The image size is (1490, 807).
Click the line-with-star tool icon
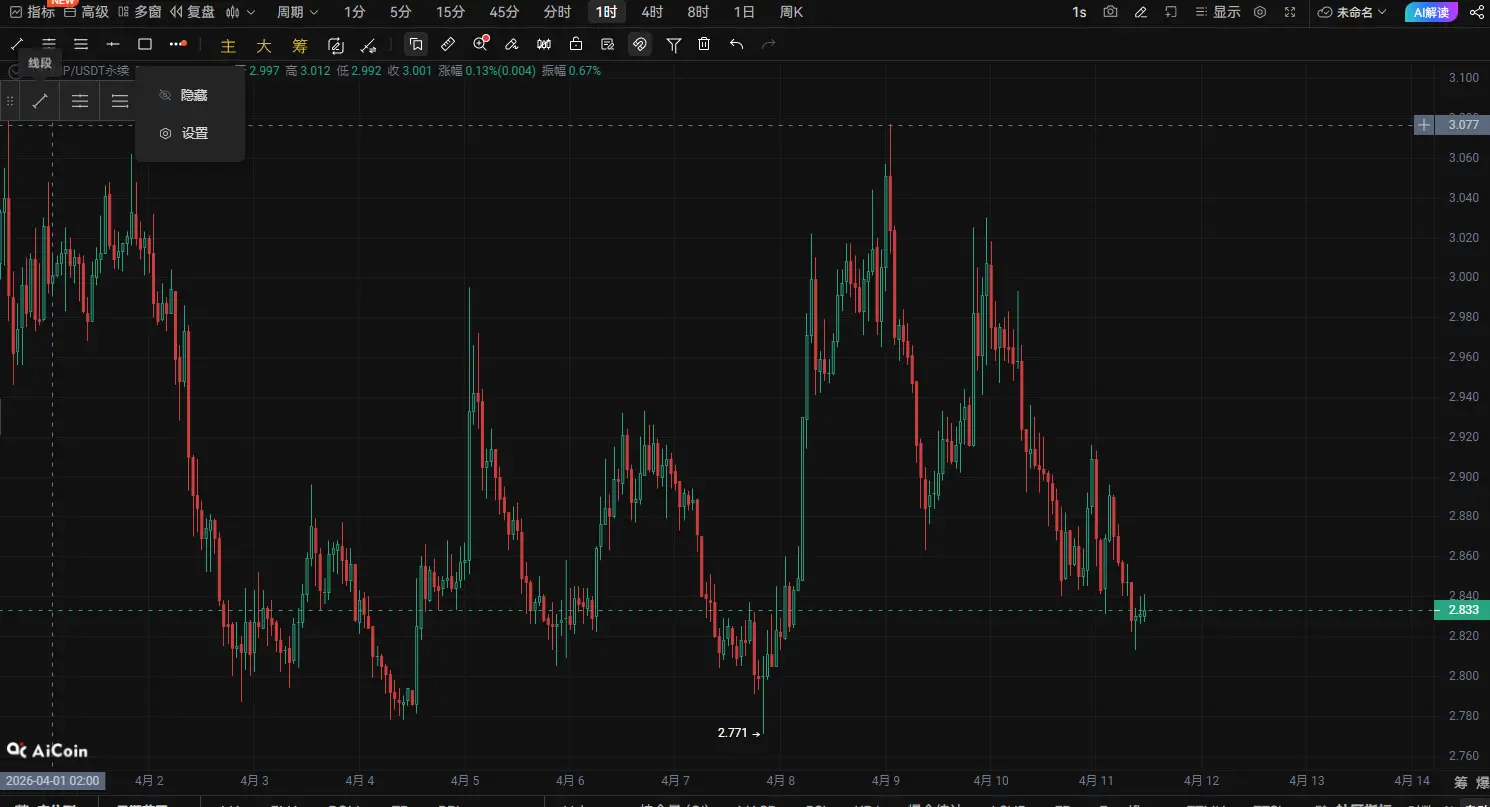(x=368, y=44)
